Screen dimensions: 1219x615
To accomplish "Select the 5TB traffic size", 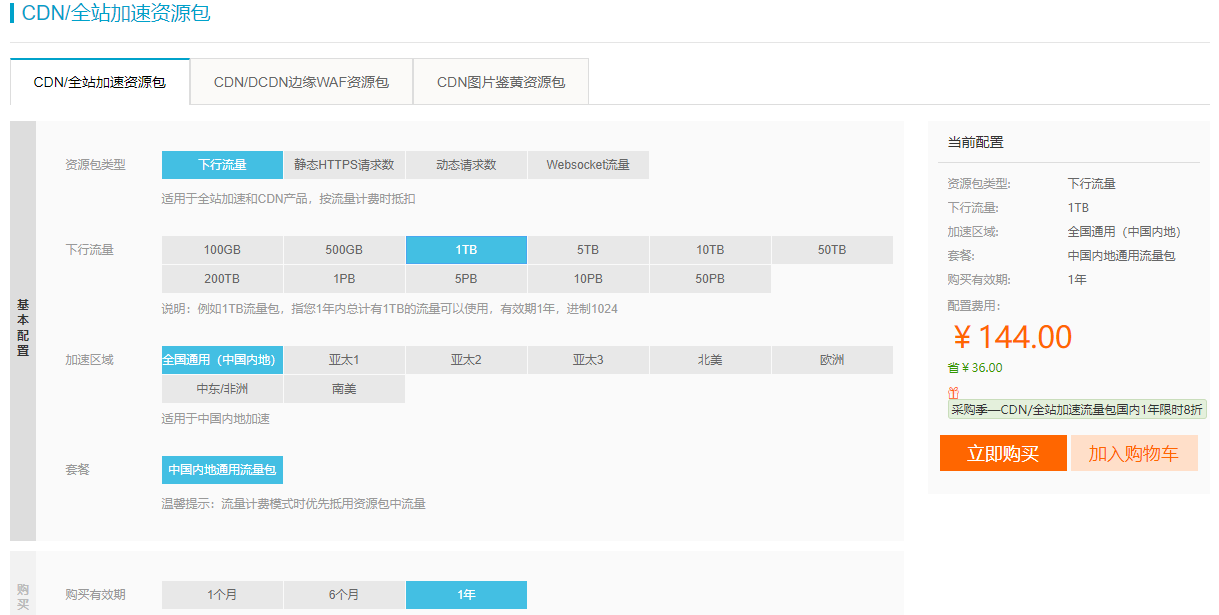I will coord(588,249).
